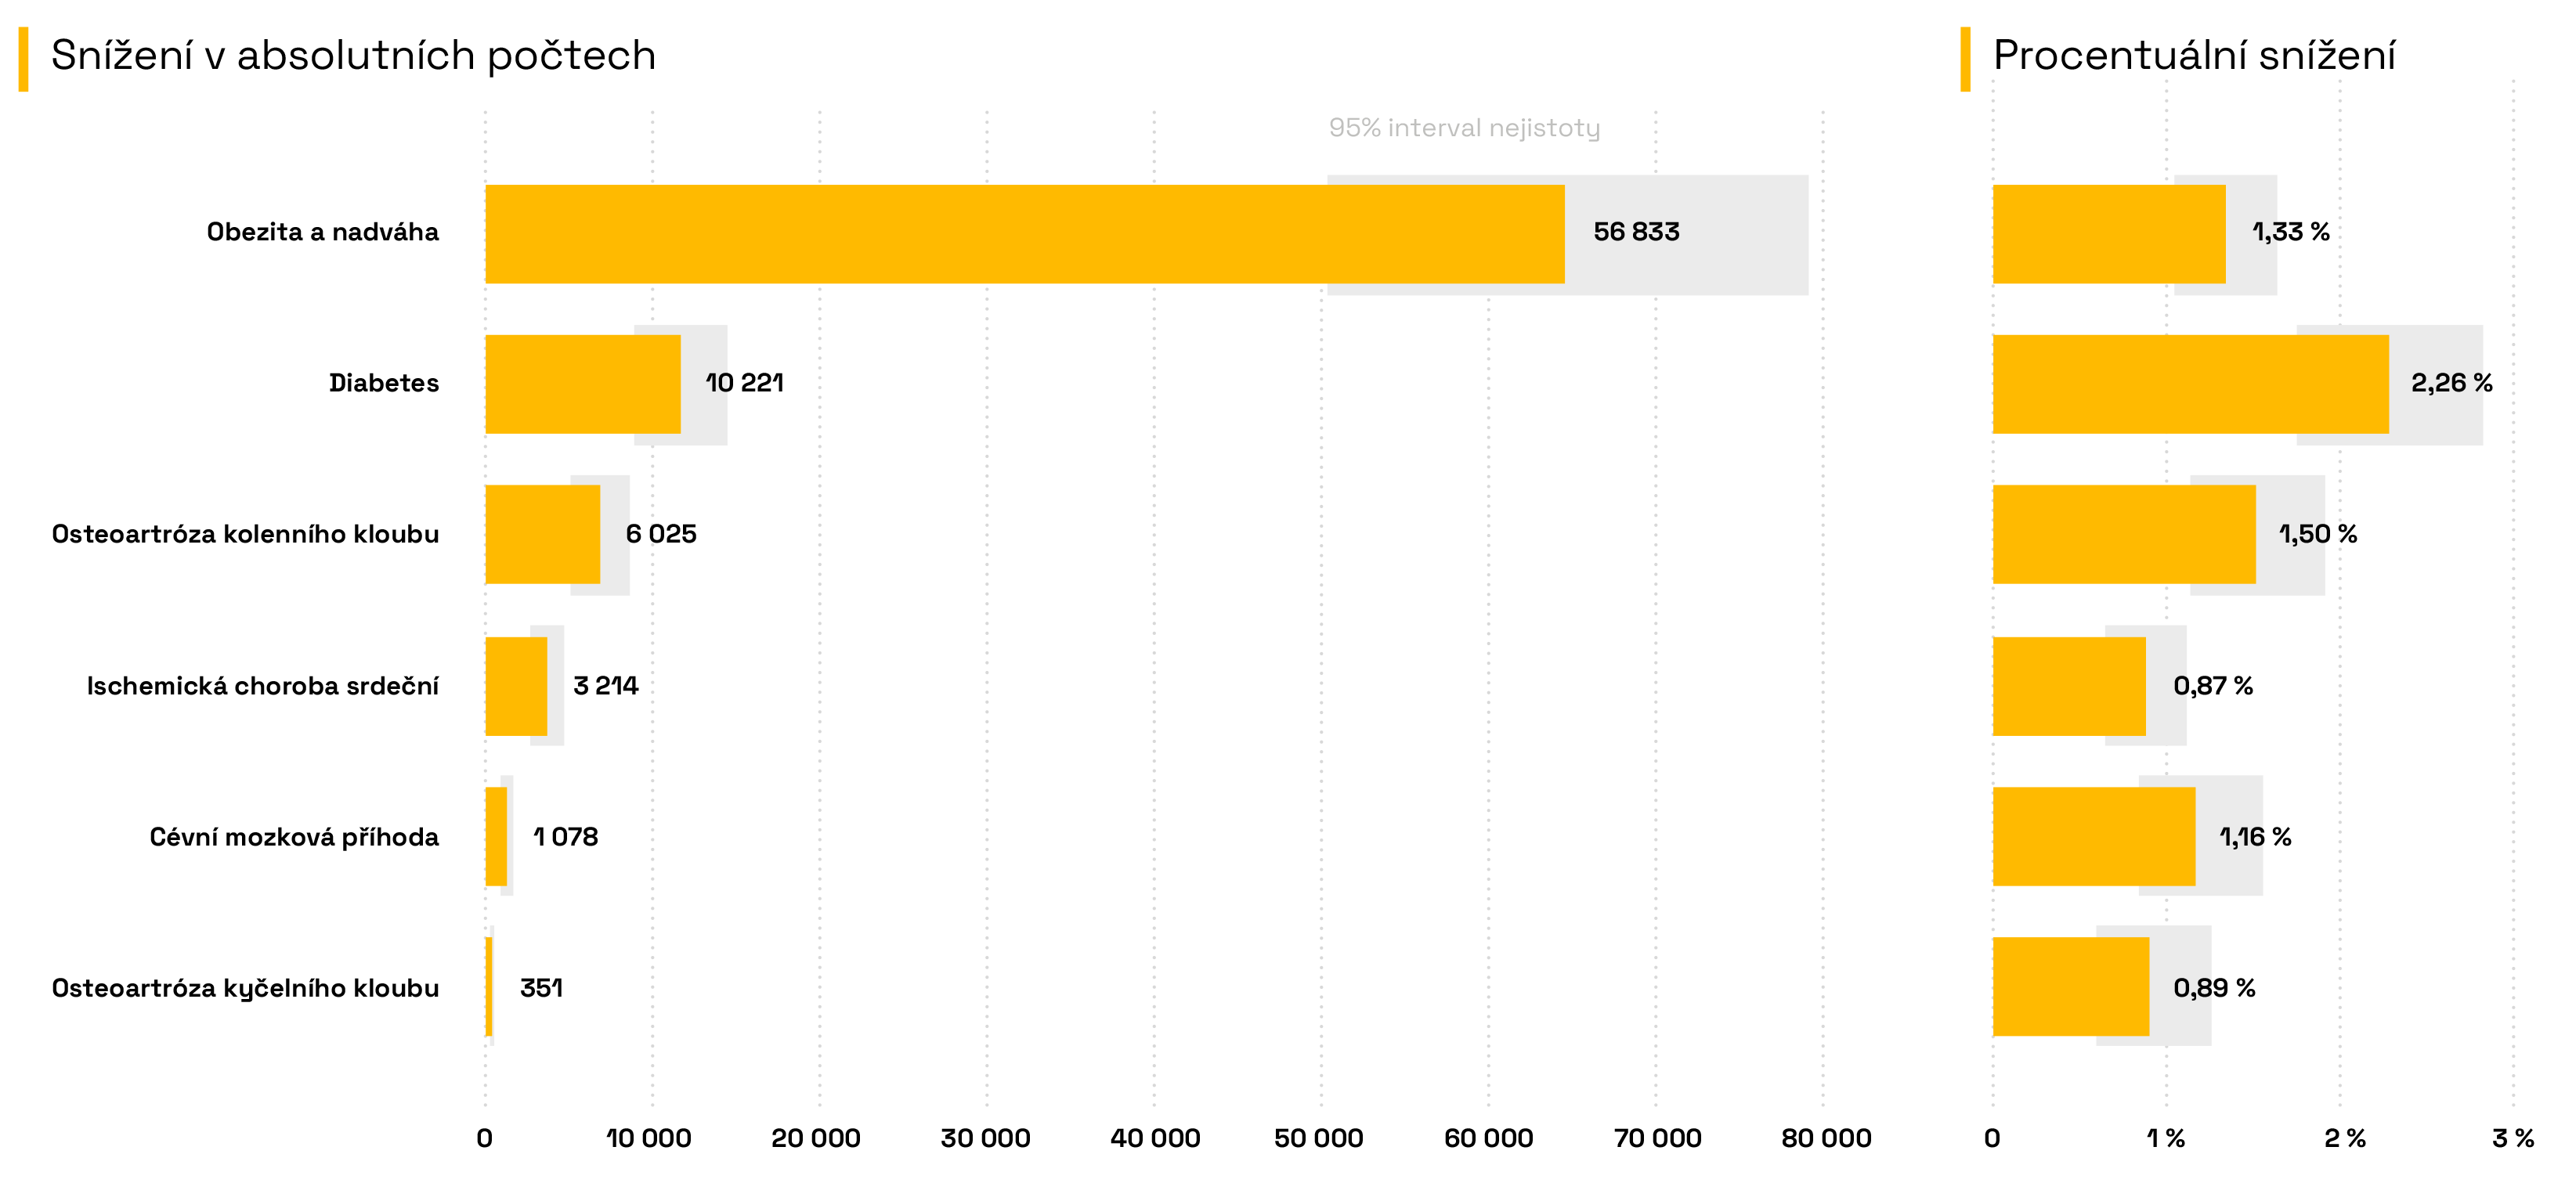Image resolution: width=2576 pixels, height=1183 pixels.
Task: Select the Ischemická choroba srdeční label
Action: point(263,686)
